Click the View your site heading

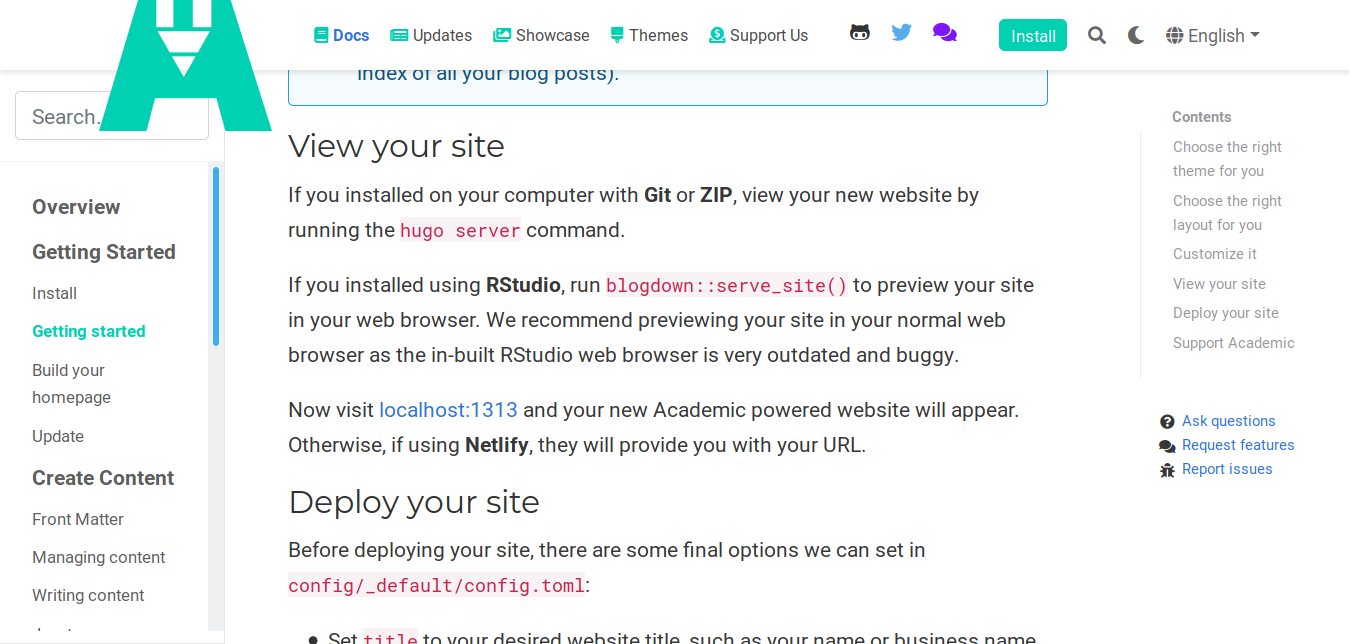click(x=396, y=146)
